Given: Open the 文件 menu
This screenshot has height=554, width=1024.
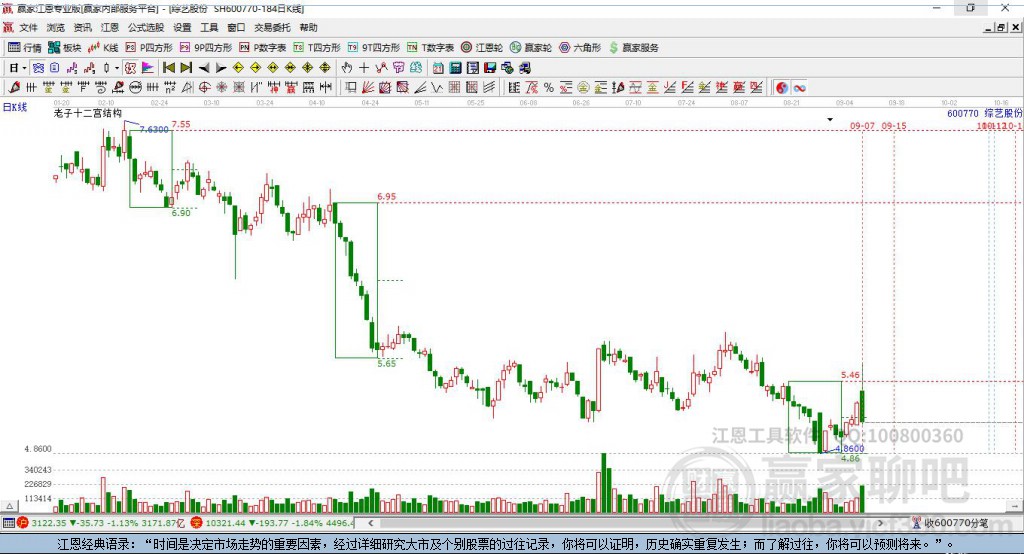Looking at the screenshot, I should coord(28,27).
